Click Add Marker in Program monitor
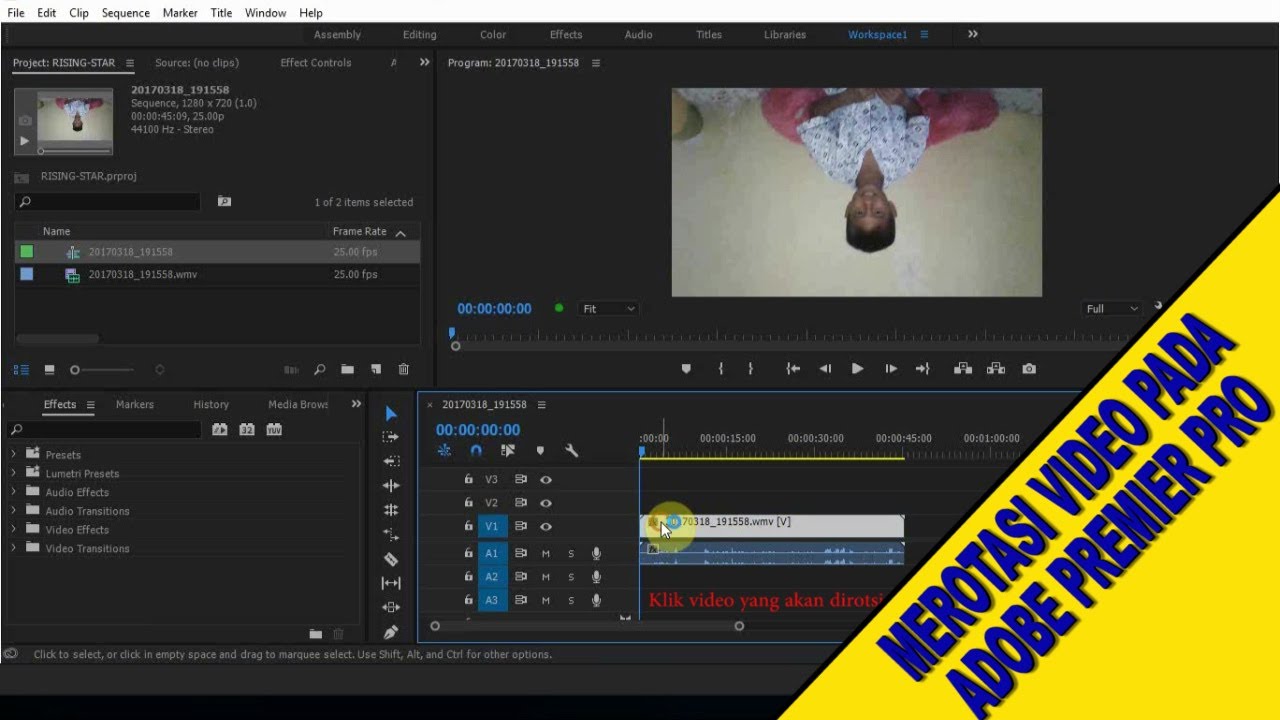 point(686,369)
